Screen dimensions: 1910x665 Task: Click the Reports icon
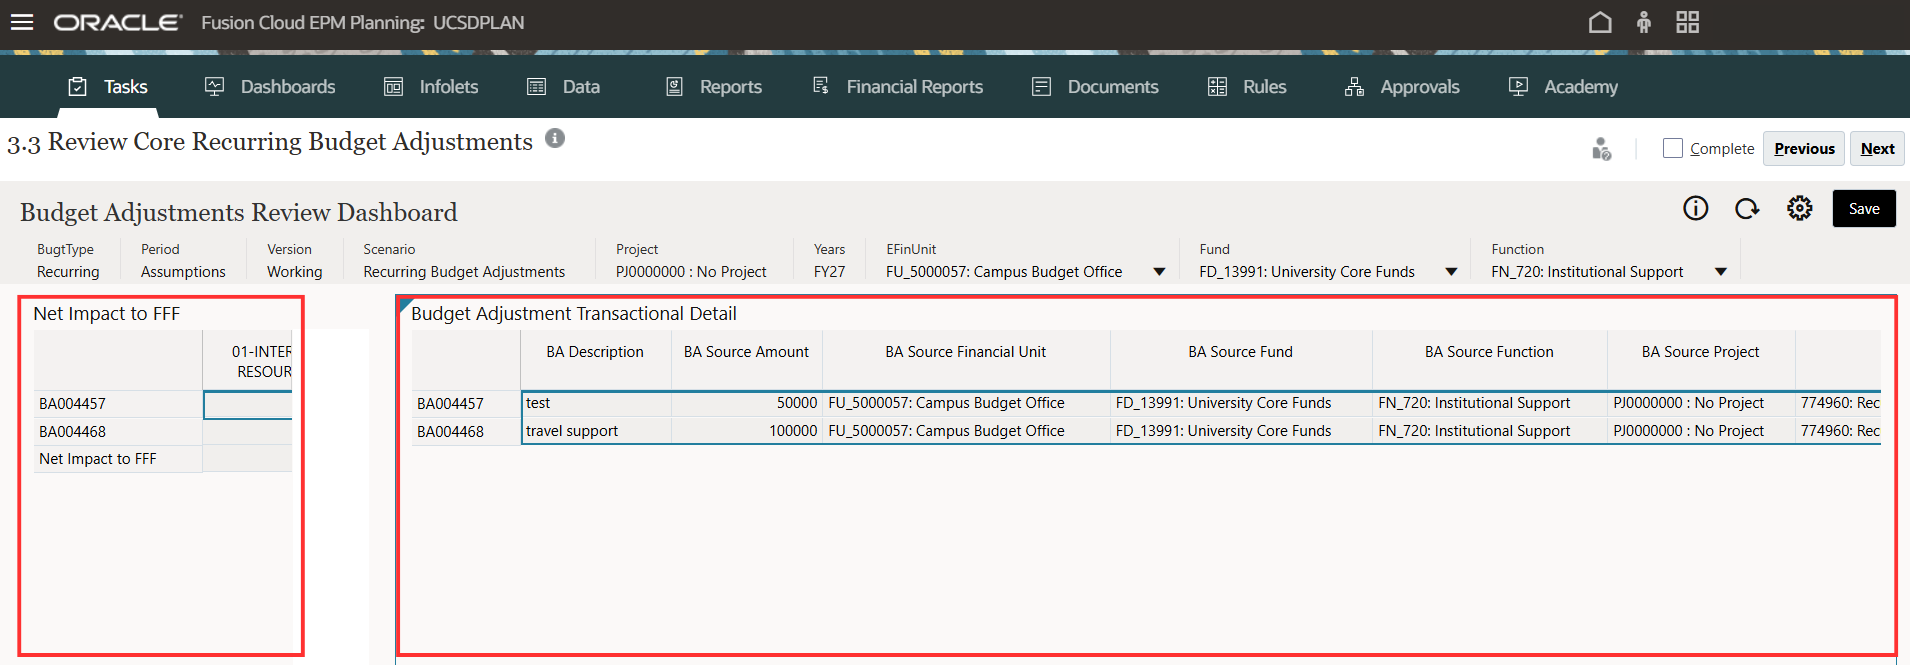click(674, 87)
